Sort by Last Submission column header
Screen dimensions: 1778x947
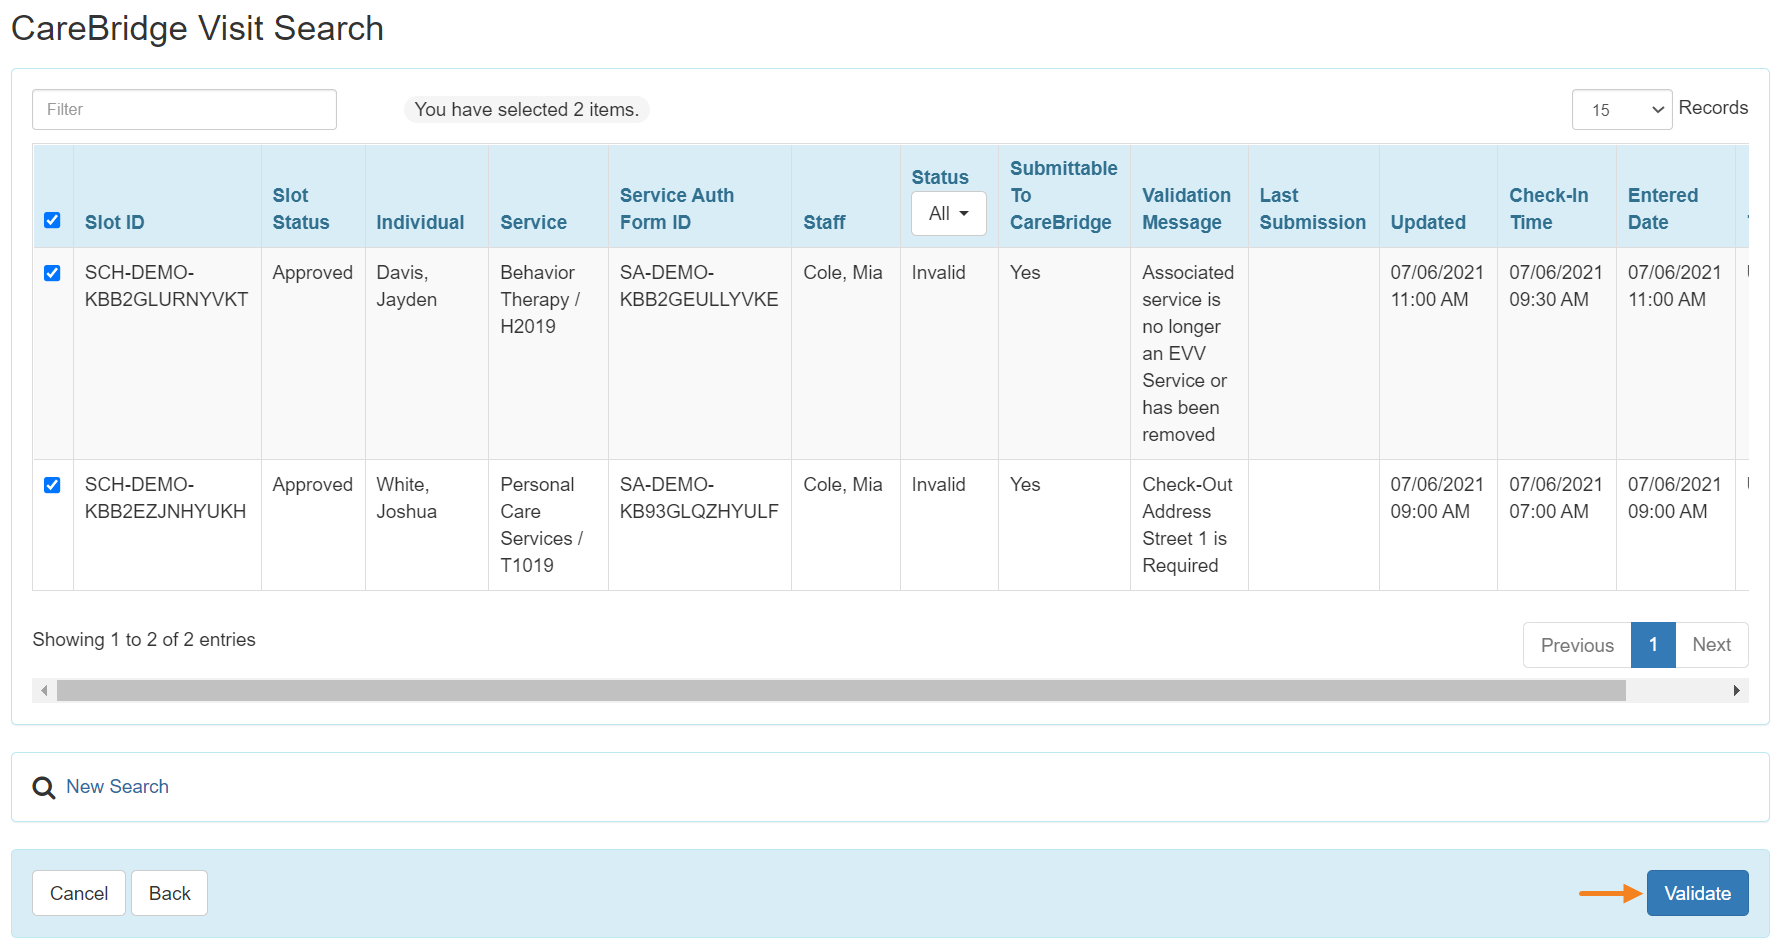tap(1312, 209)
